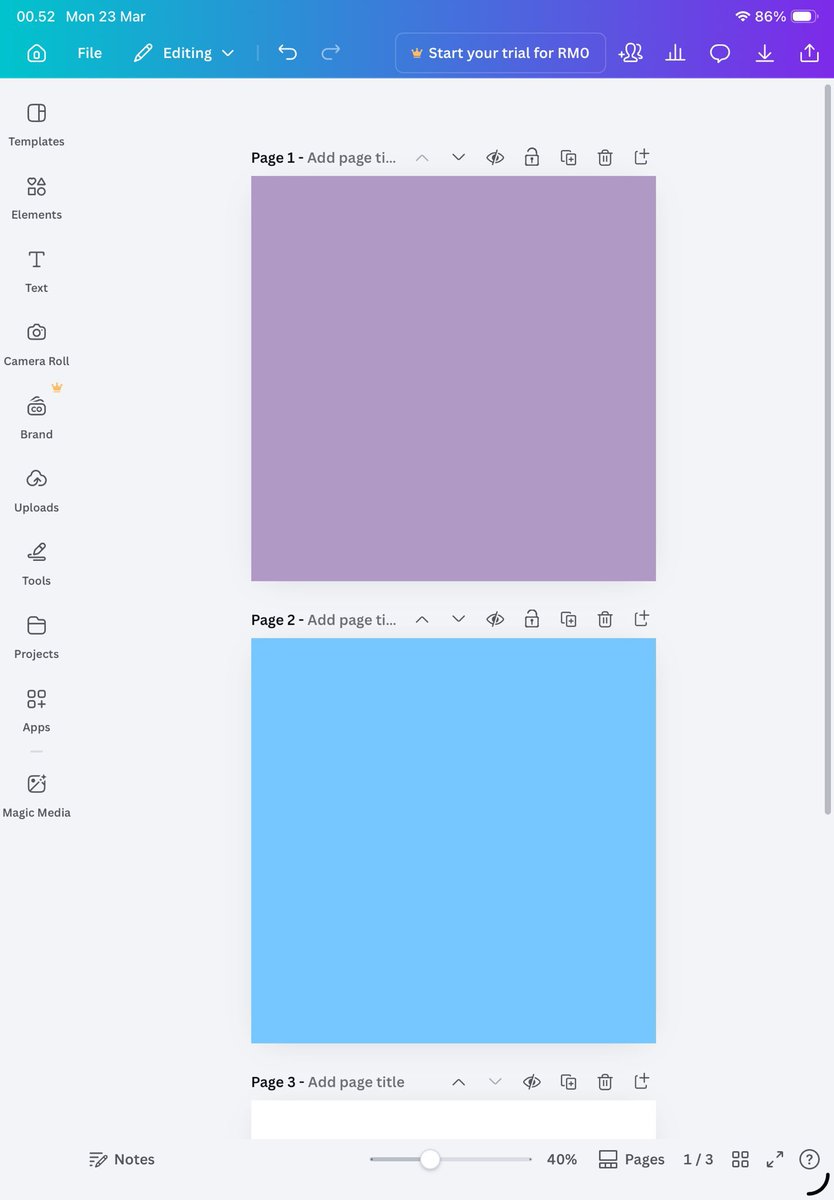Move Page 2 down with chevron
Viewport: 834px width, 1200px height.
point(459,619)
